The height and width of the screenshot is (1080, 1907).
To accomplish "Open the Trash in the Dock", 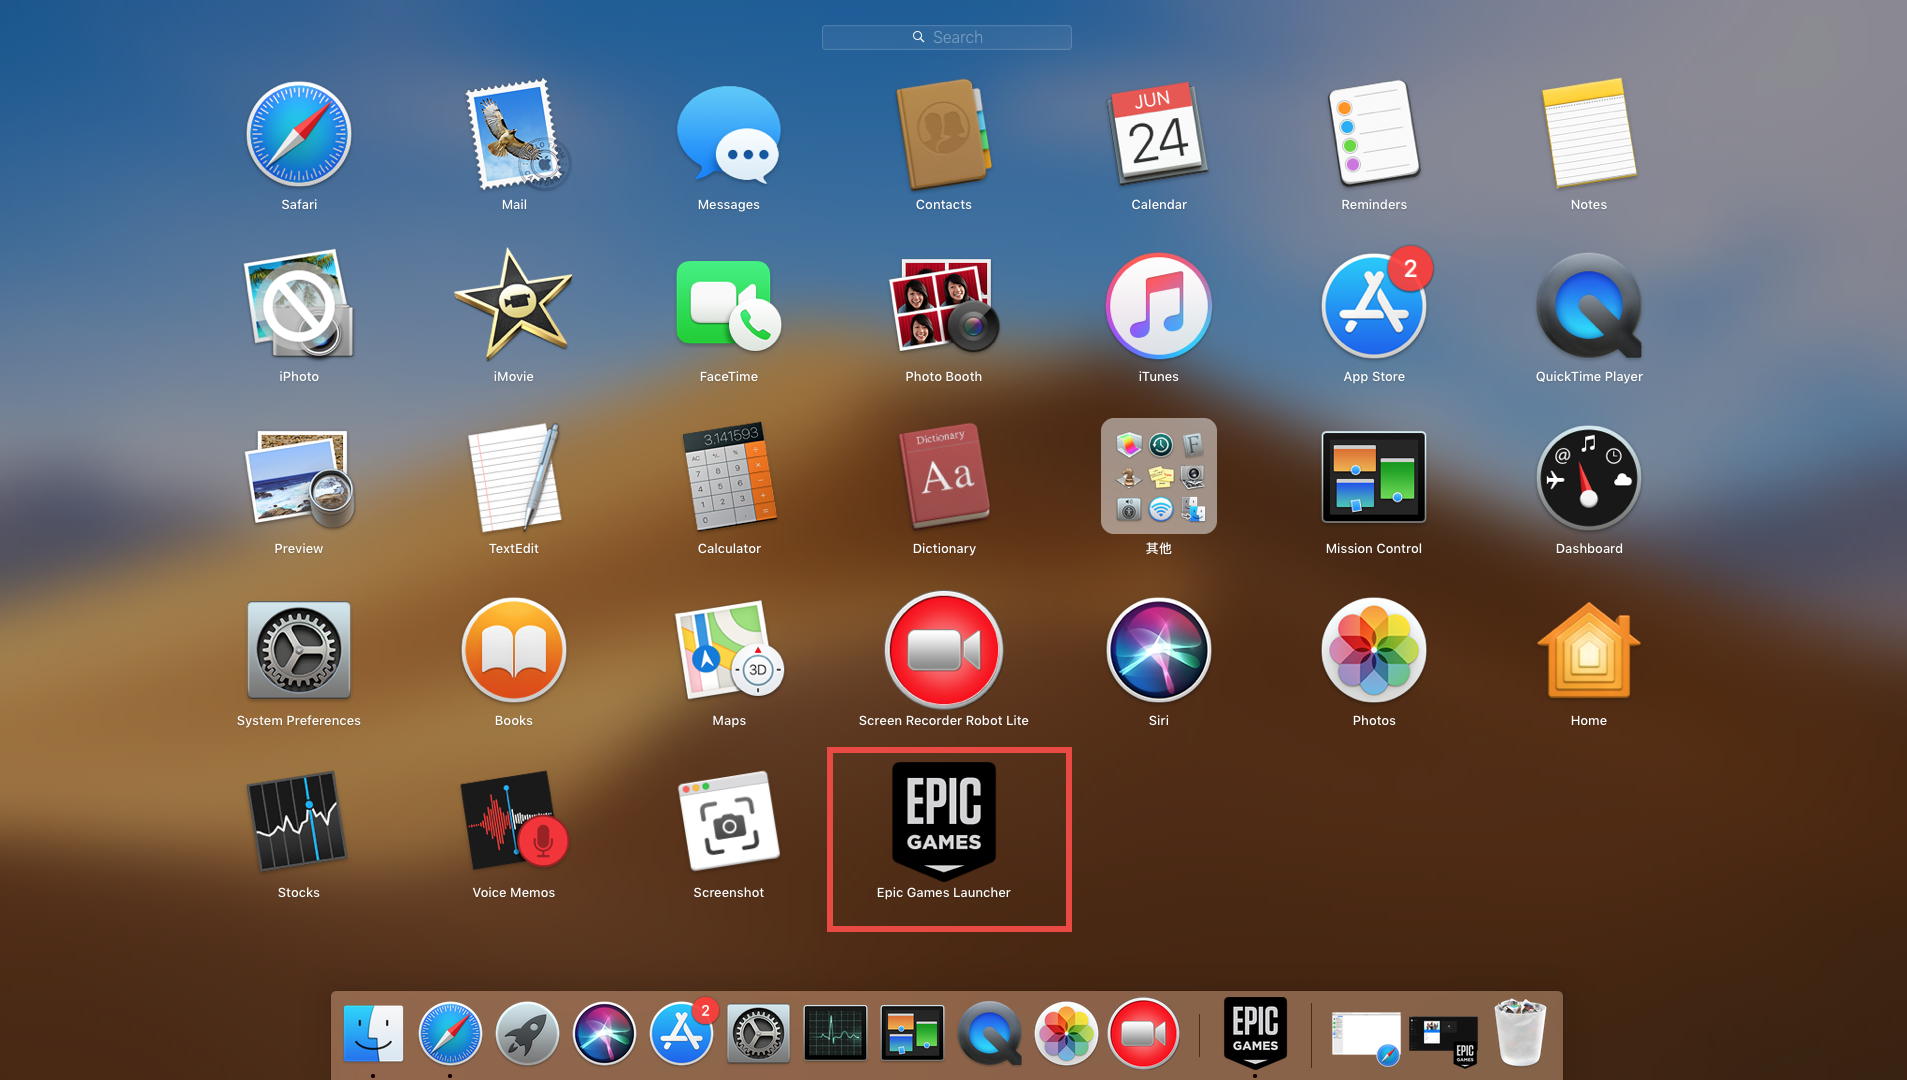I will click(x=1519, y=1032).
